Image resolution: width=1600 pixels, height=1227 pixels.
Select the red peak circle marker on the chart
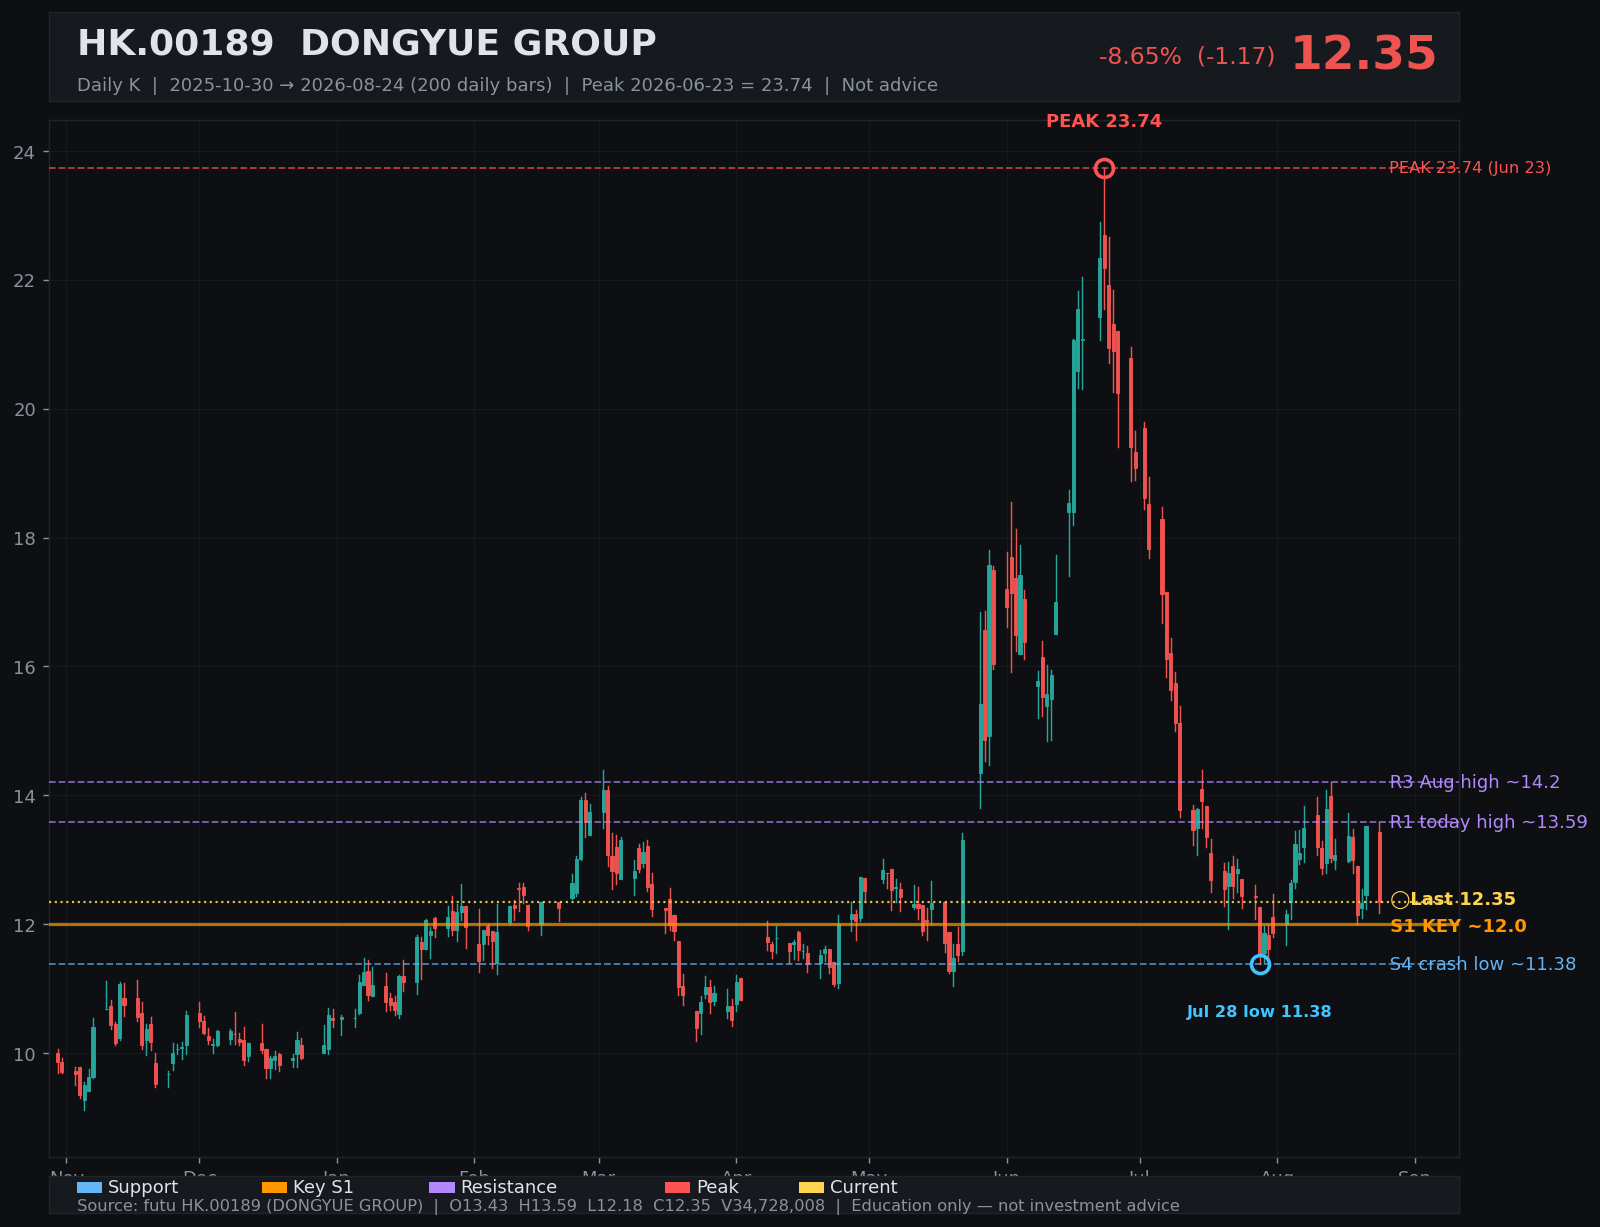[x=1104, y=168]
